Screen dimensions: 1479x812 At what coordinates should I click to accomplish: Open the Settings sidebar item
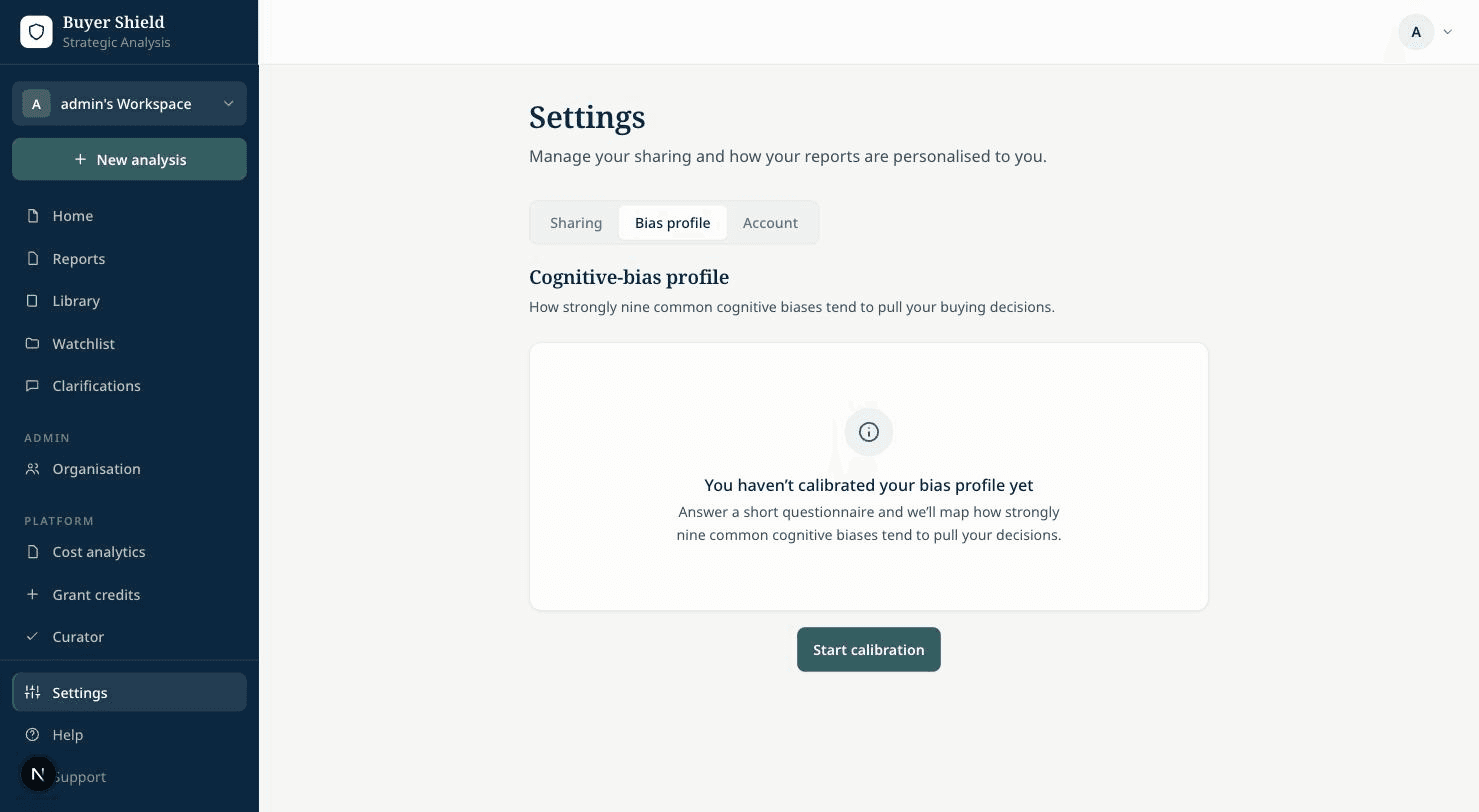pos(129,693)
